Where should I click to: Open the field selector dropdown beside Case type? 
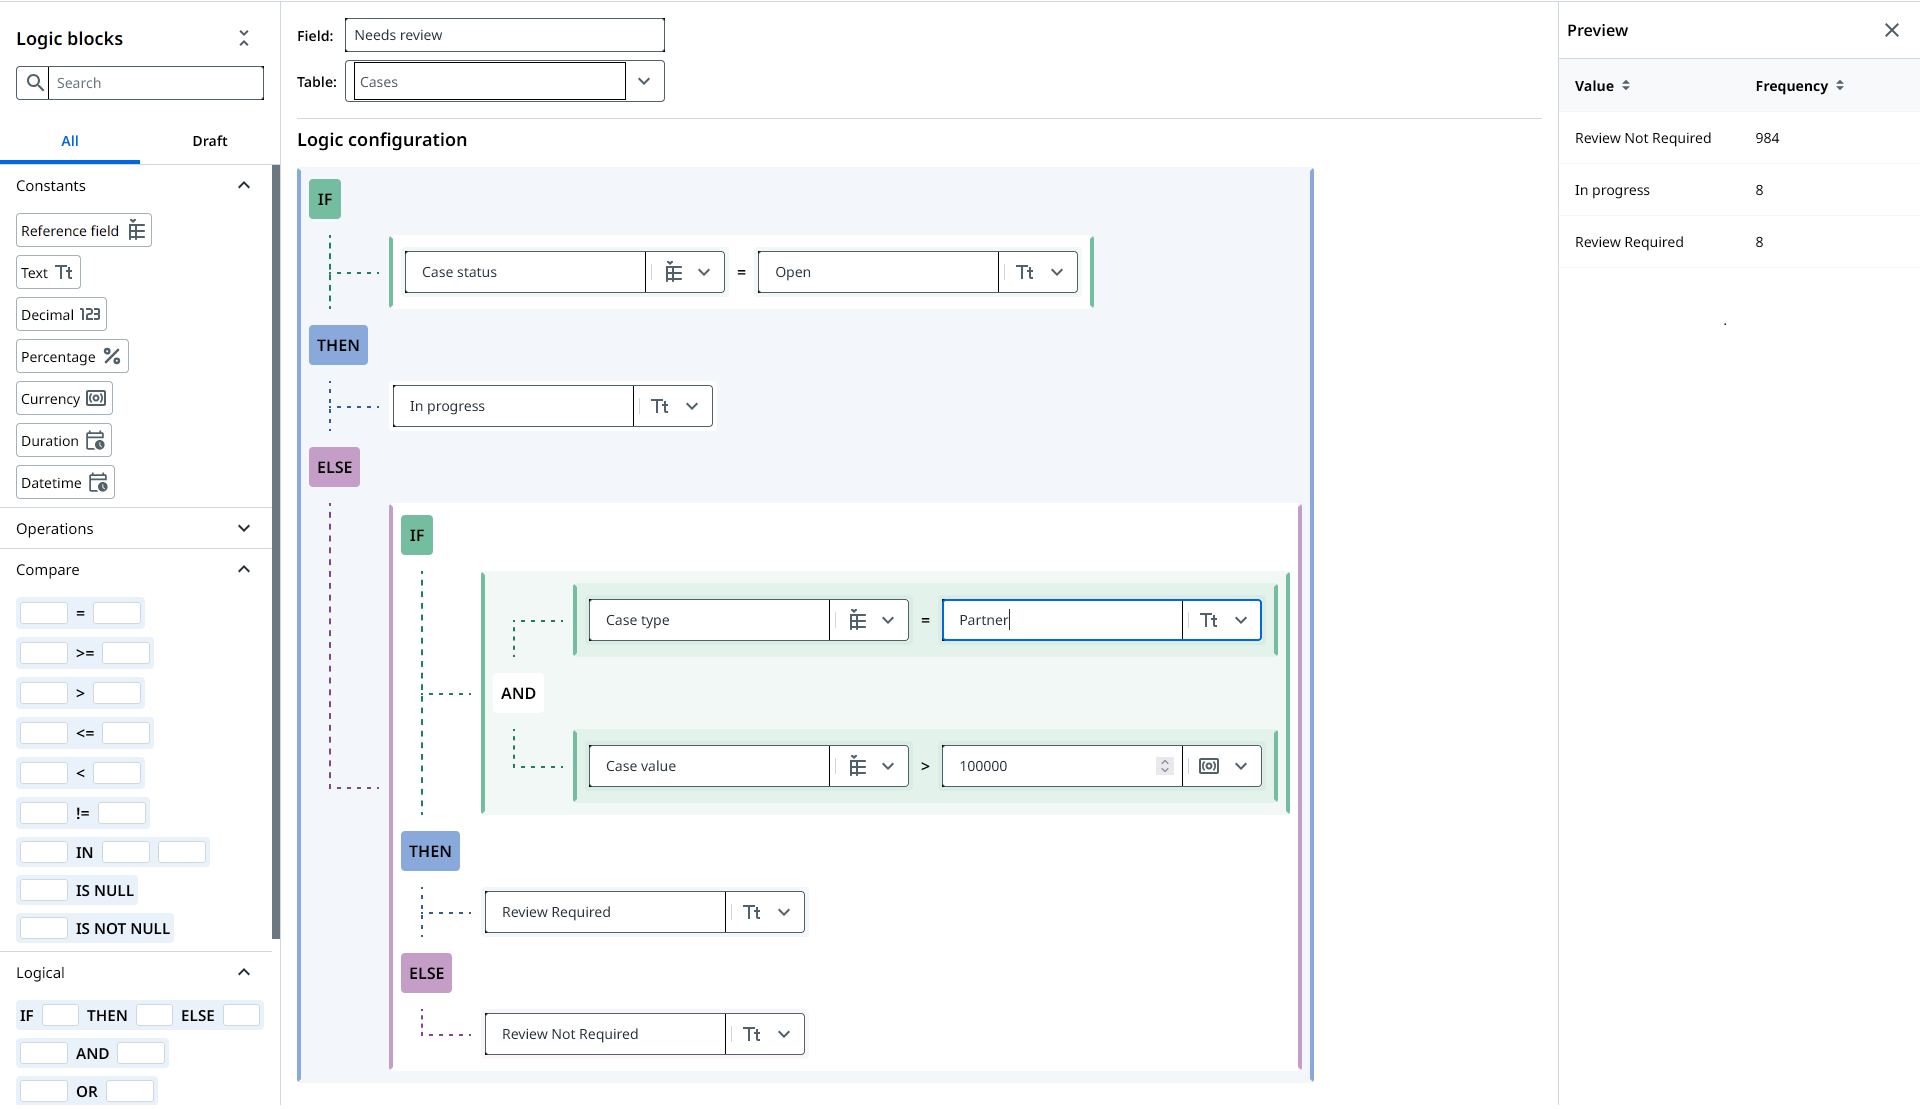888,619
